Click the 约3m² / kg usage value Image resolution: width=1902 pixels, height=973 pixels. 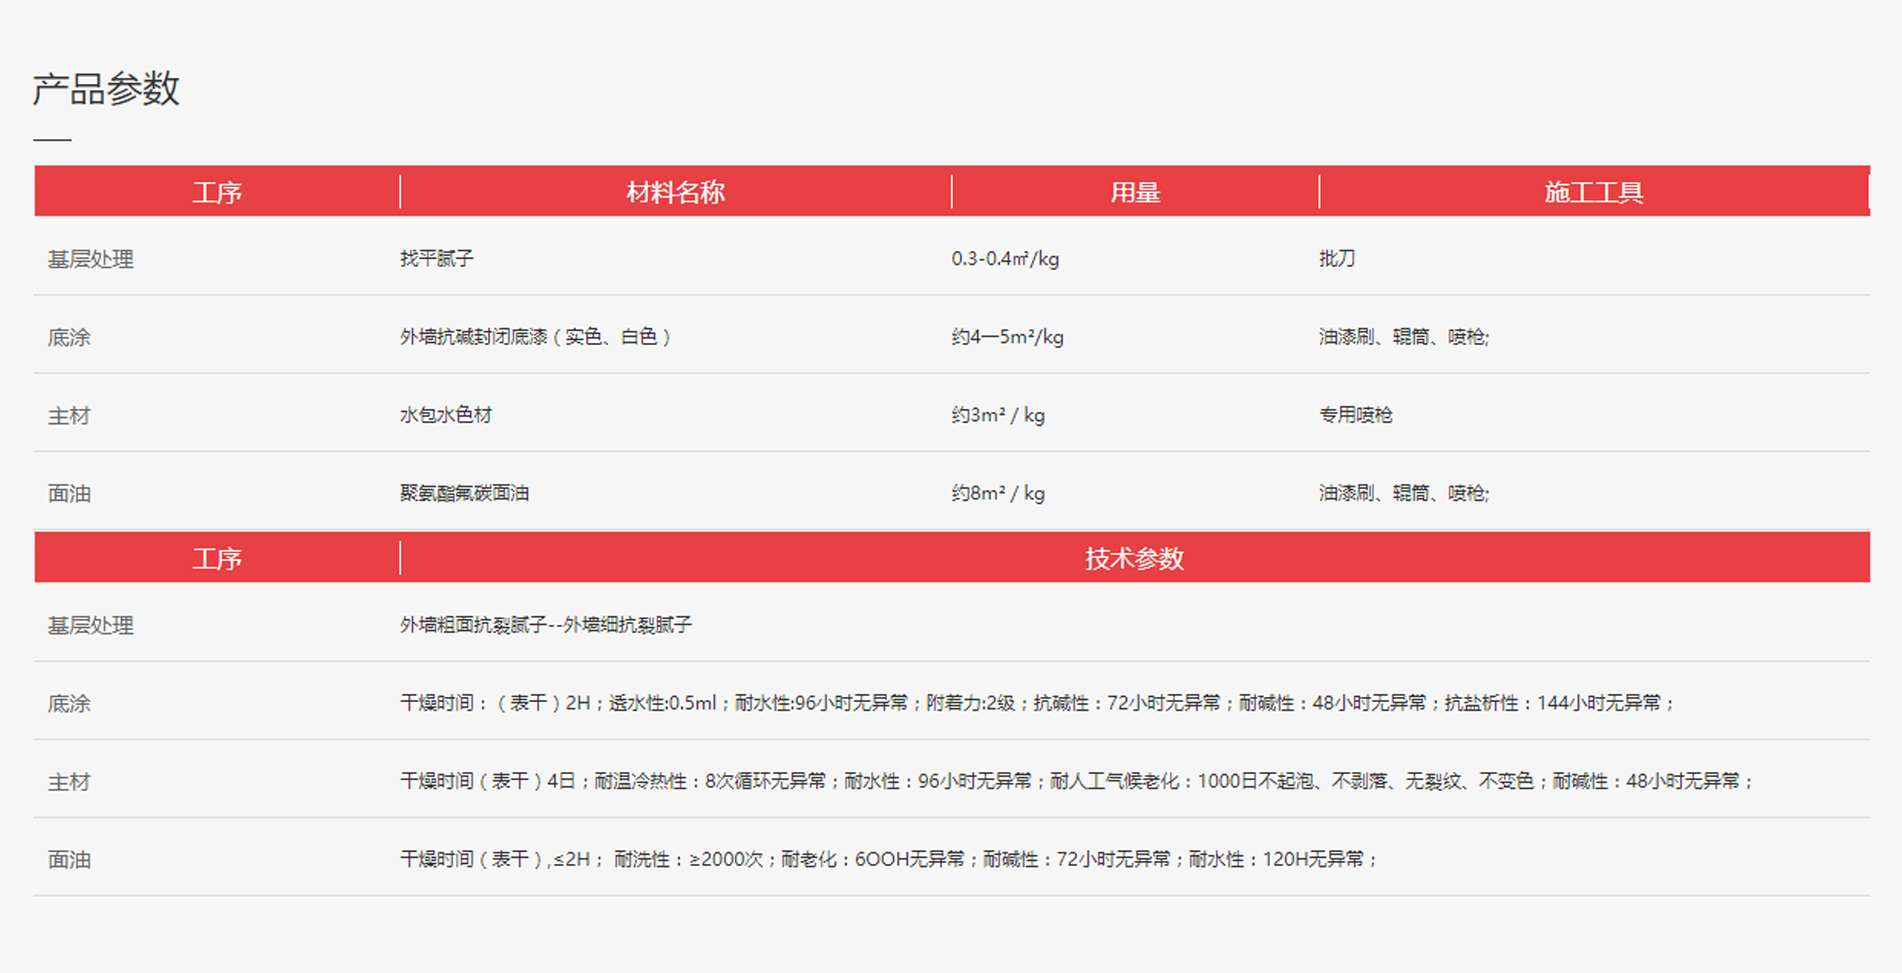(998, 415)
